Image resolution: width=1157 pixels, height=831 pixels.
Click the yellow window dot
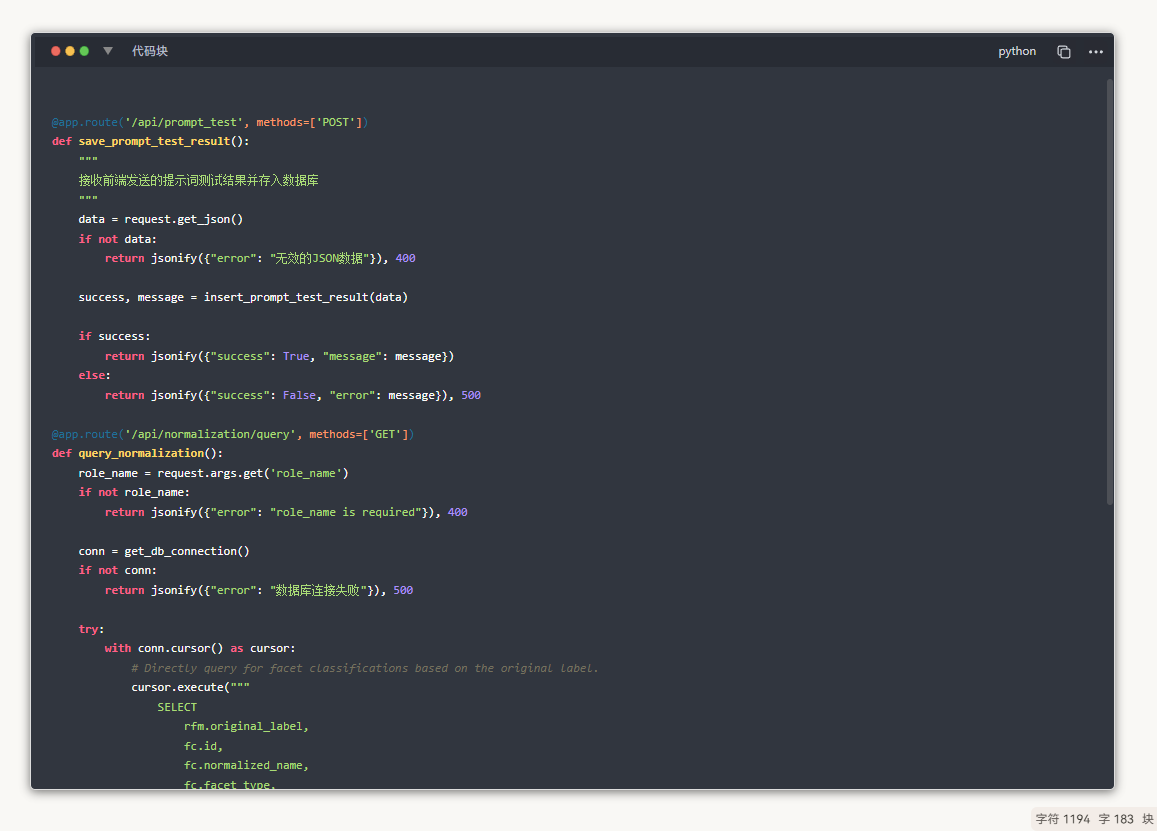tap(70, 51)
